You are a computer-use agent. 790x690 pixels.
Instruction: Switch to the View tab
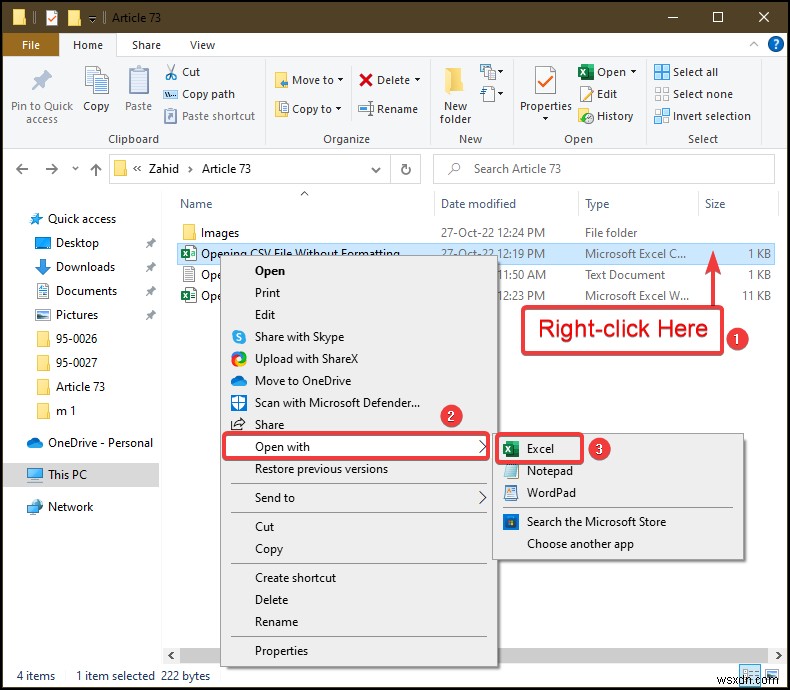[x=202, y=45]
